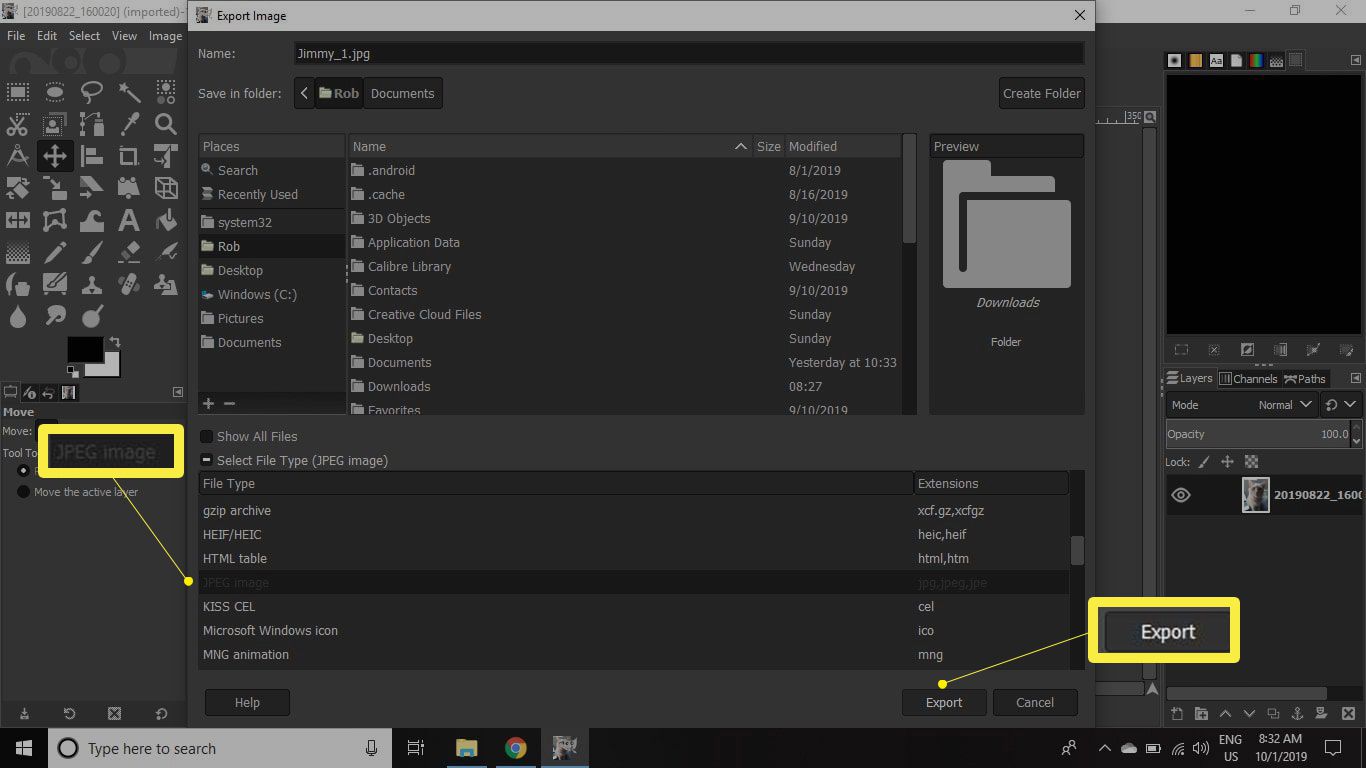This screenshot has width=1366, height=768.
Task: Select the Ellipse Select tool
Action: click(55, 93)
